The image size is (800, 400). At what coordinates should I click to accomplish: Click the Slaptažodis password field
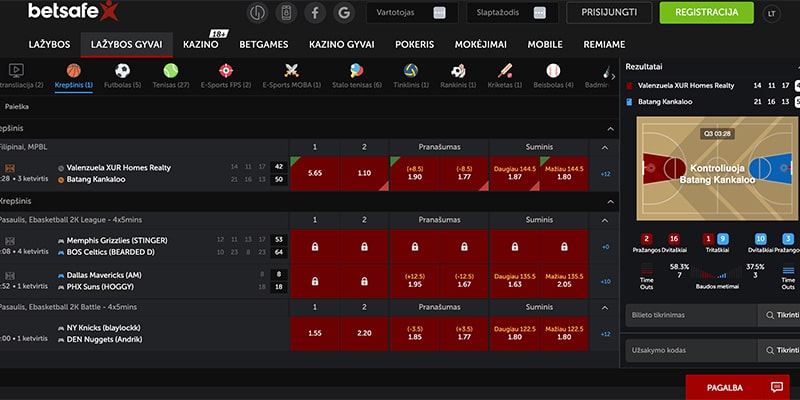point(513,13)
